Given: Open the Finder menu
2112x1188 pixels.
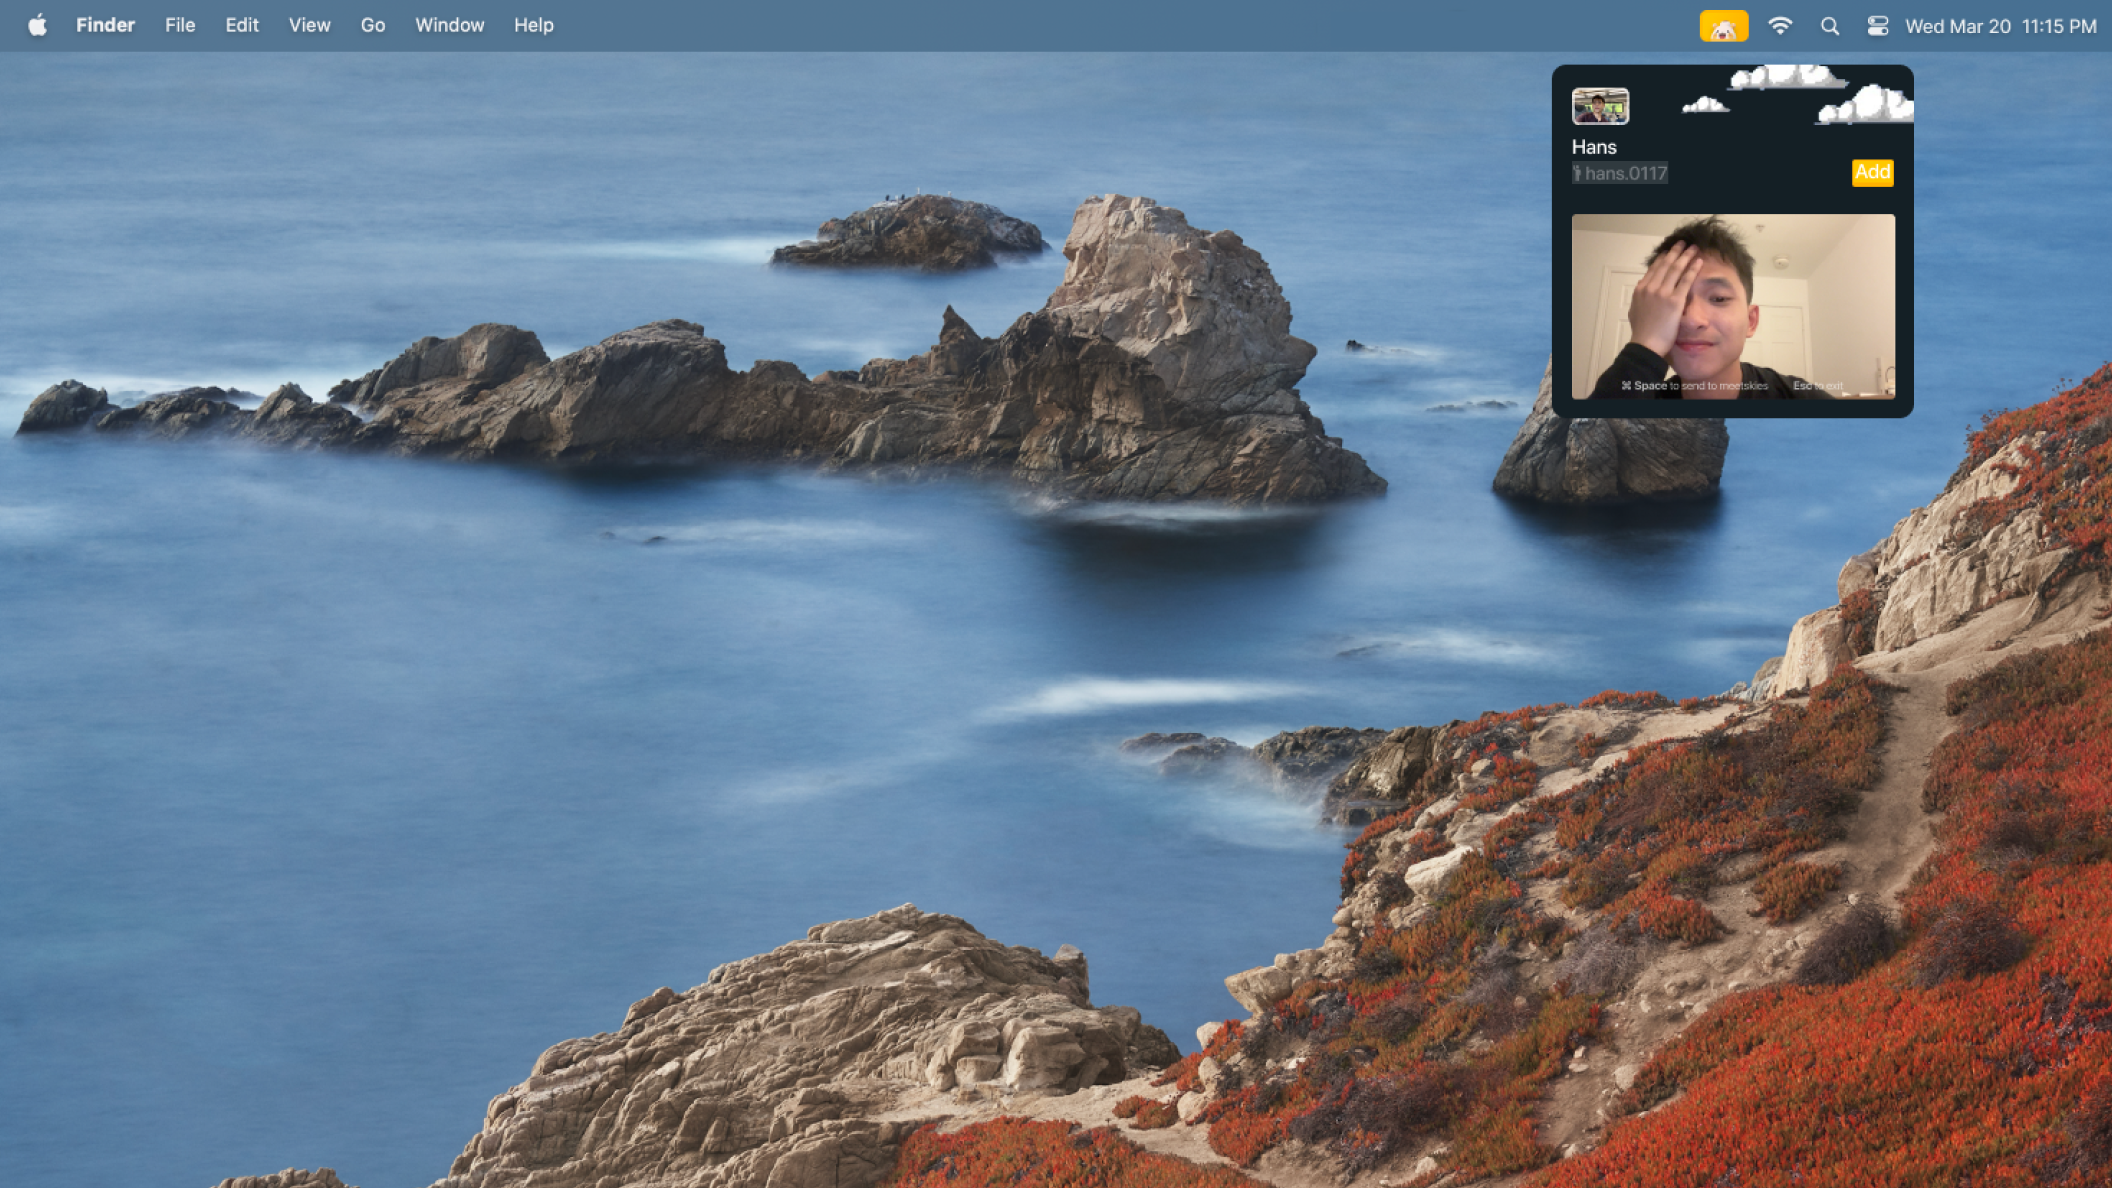Looking at the screenshot, I should (x=105, y=25).
